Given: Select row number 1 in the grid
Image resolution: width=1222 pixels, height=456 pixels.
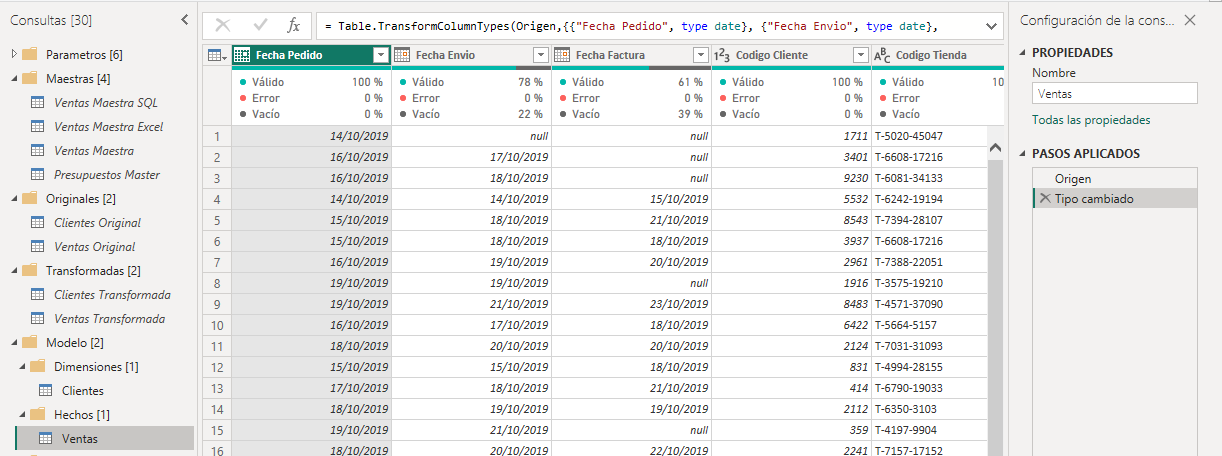Looking at the screenshot, I should (217, 136).
